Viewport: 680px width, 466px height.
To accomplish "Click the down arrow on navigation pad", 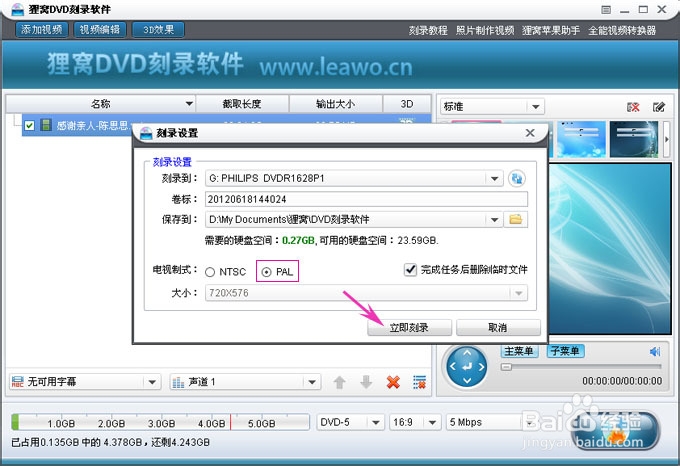I will 467,381.
